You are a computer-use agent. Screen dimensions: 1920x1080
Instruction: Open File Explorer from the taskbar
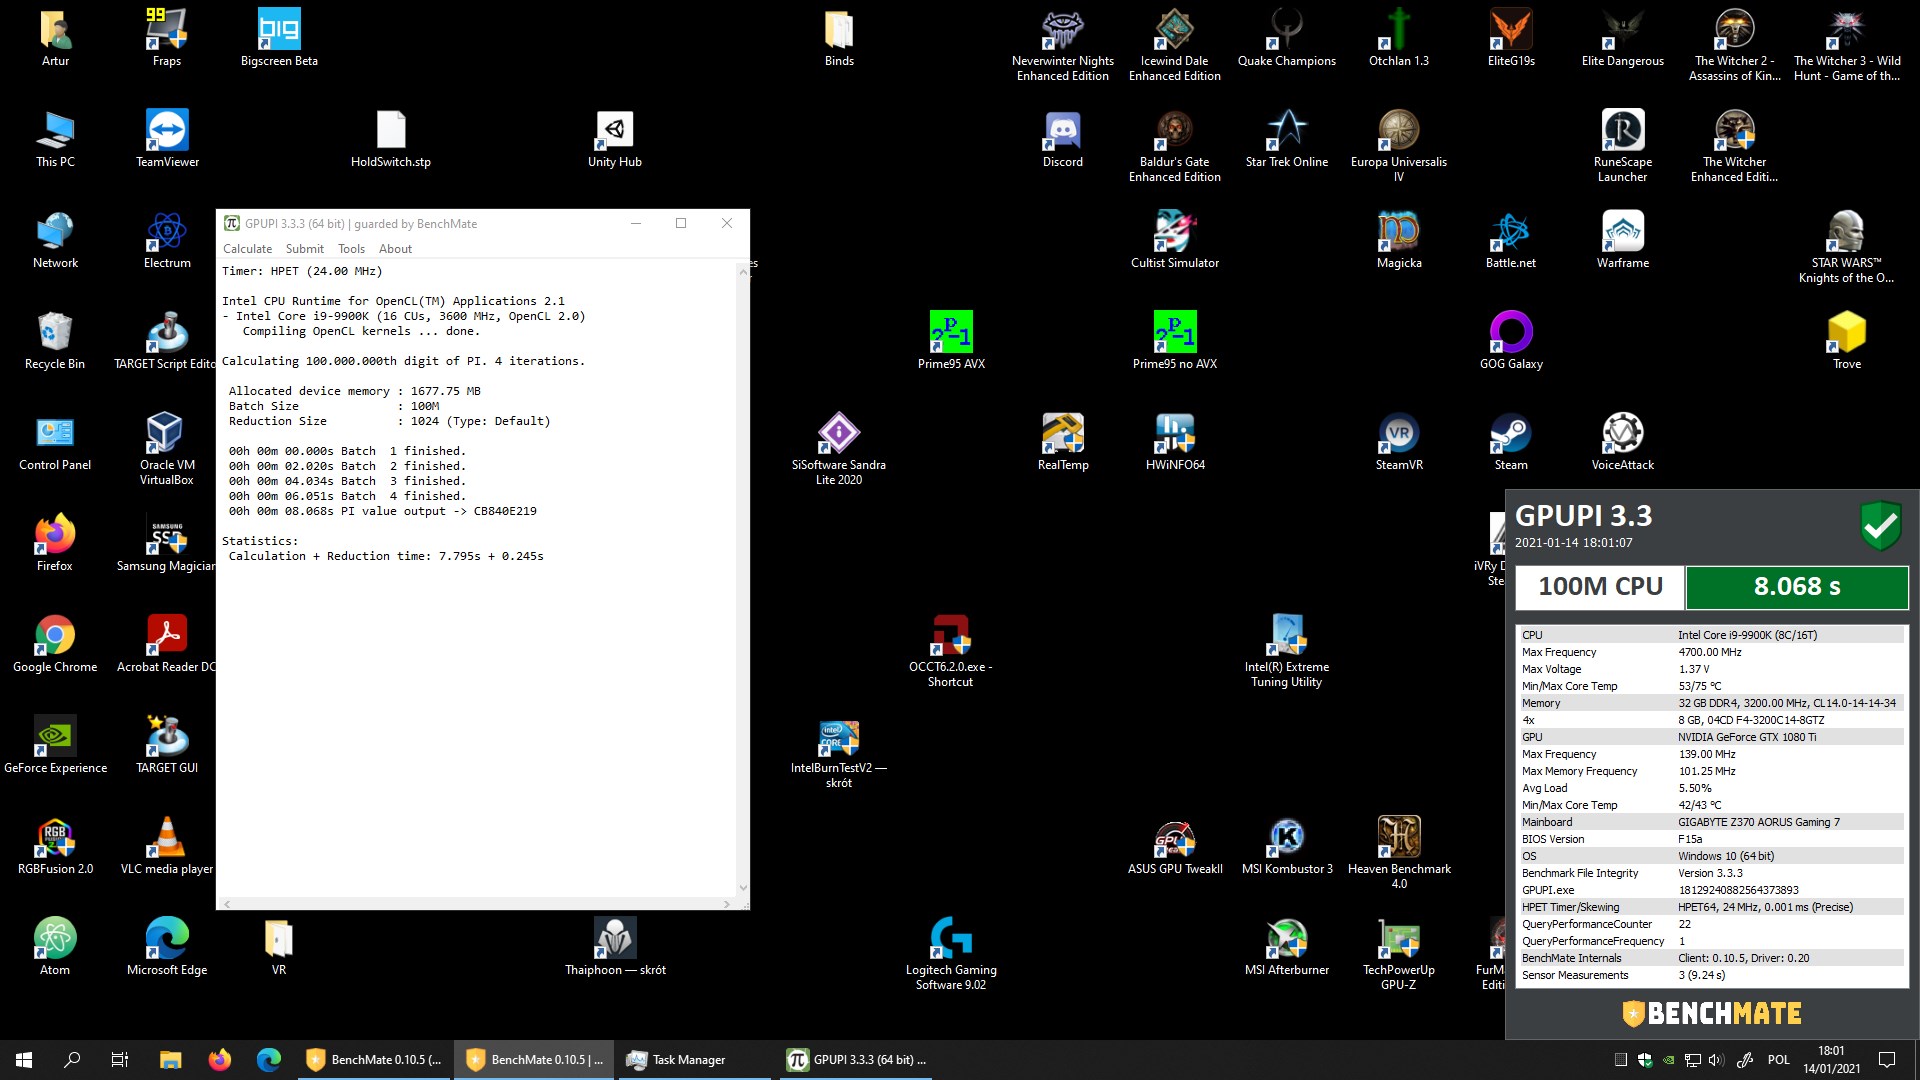(x=171, y=1060)
